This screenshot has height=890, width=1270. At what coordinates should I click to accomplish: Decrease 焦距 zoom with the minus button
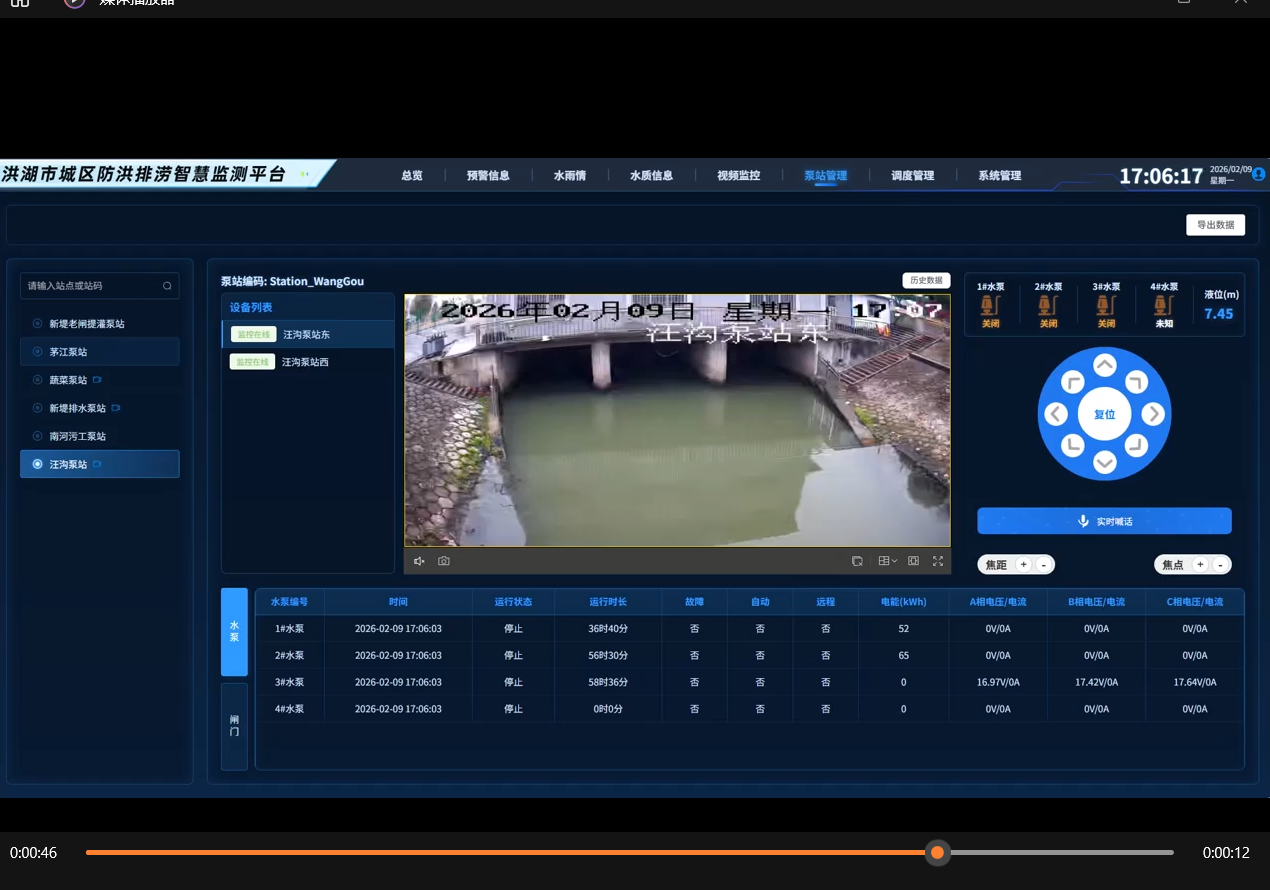(x=1044, y=565)
